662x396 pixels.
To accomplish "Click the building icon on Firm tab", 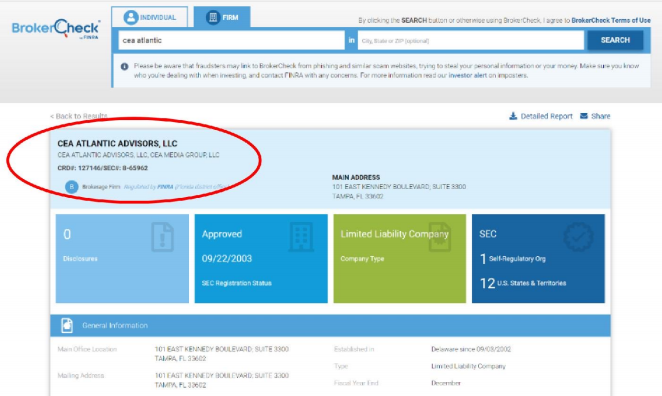I will [213, 17].
